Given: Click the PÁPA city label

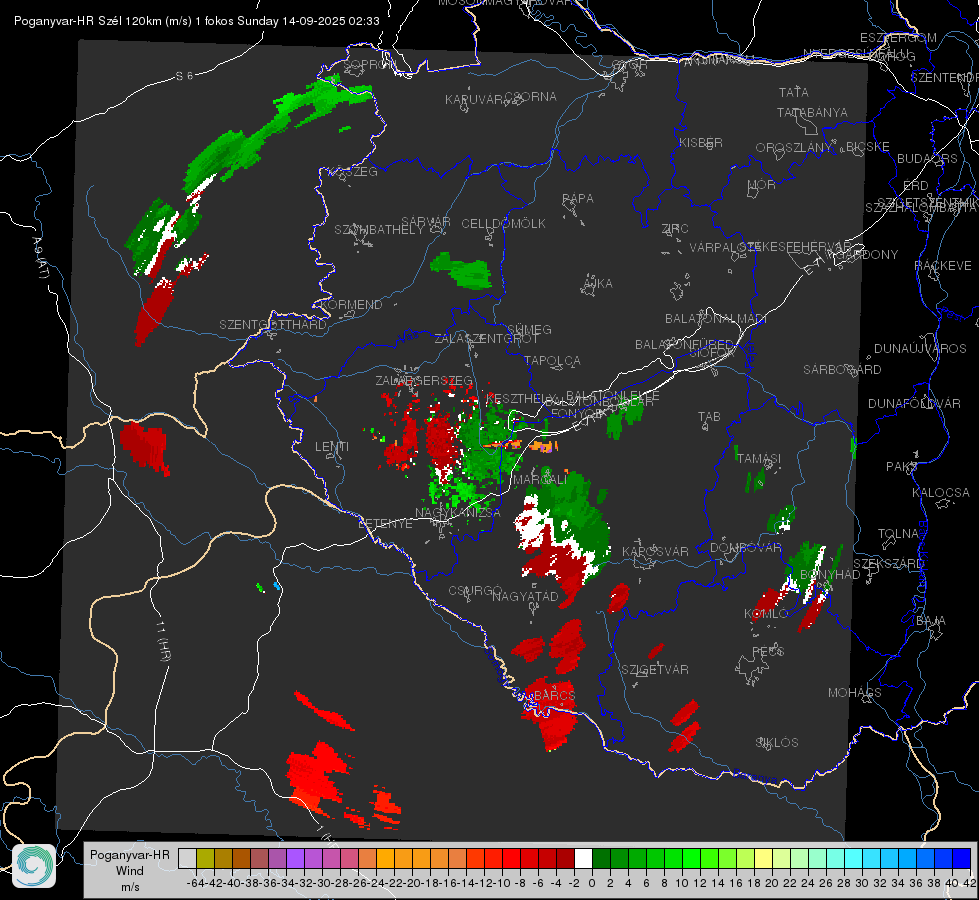Looking at the screenshot, I should (578, 199).
